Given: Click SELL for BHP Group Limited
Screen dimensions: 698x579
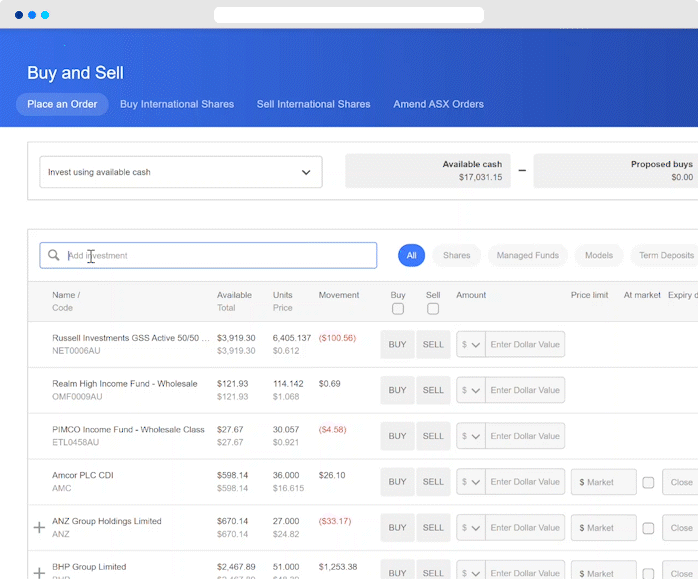Looking at the screenshot, I should click(x=433, y=571).
